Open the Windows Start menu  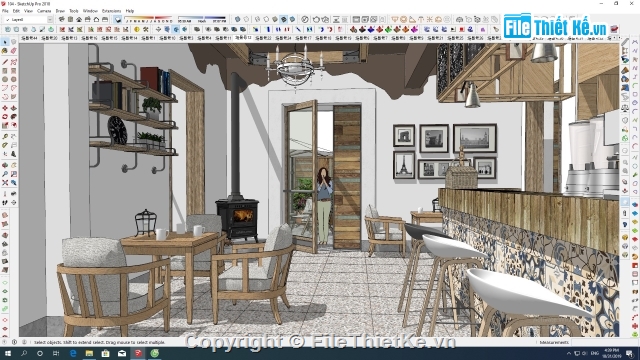coord(7,353)
